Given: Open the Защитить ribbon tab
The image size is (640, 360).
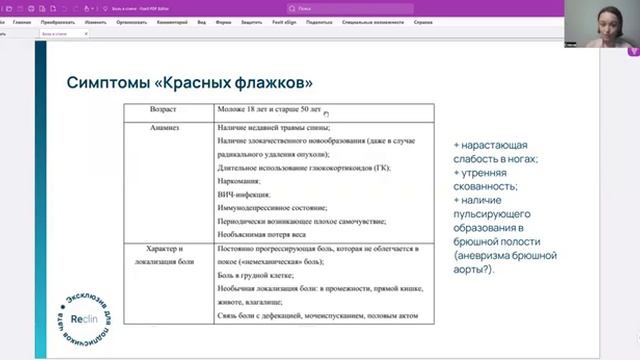Looking at the screenshot, I should point(251,22).
